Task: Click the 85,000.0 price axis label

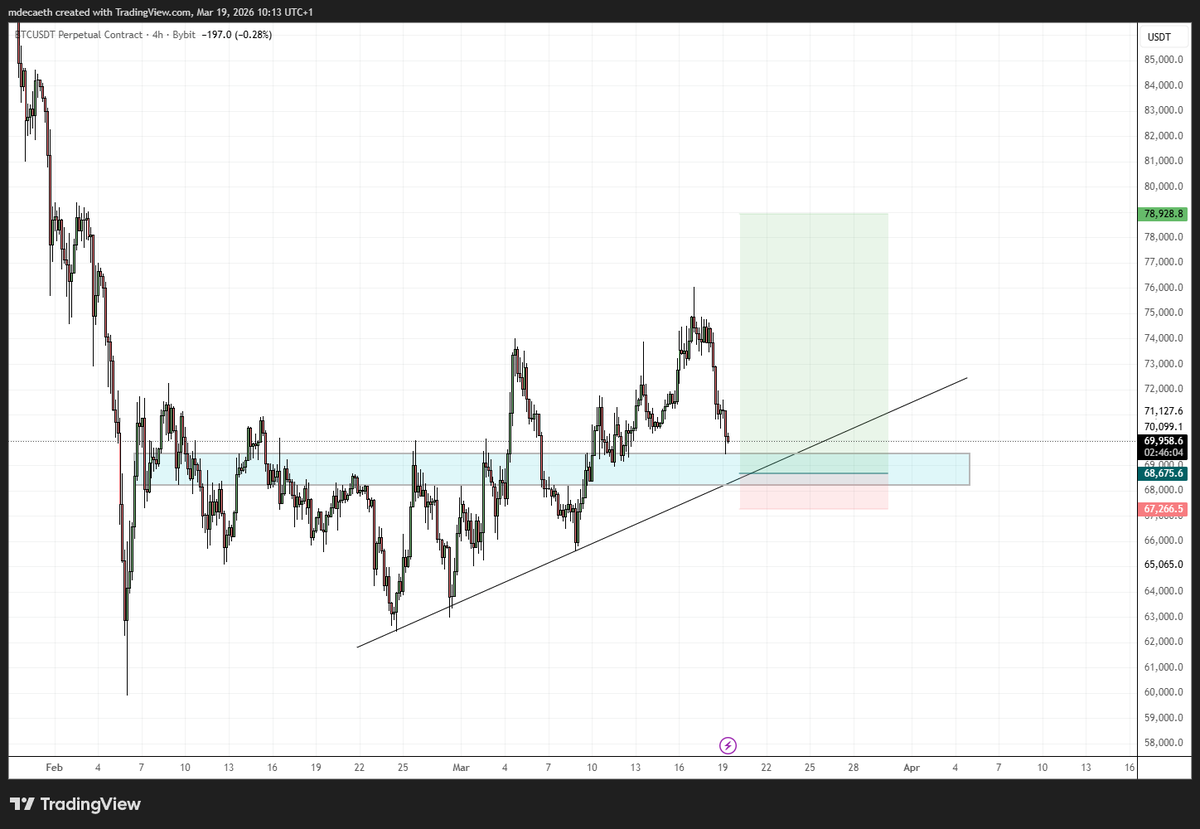Action: (x=1162, y=60)
